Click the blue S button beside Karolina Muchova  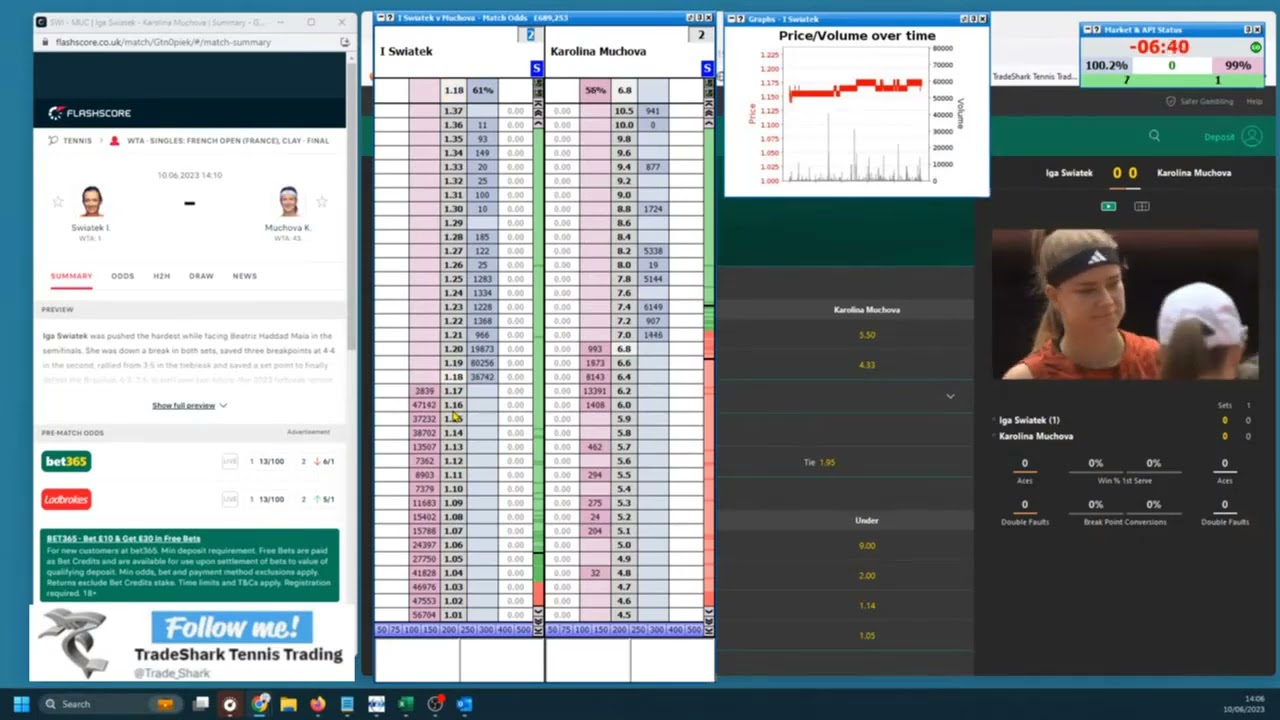tap(707, 68)
